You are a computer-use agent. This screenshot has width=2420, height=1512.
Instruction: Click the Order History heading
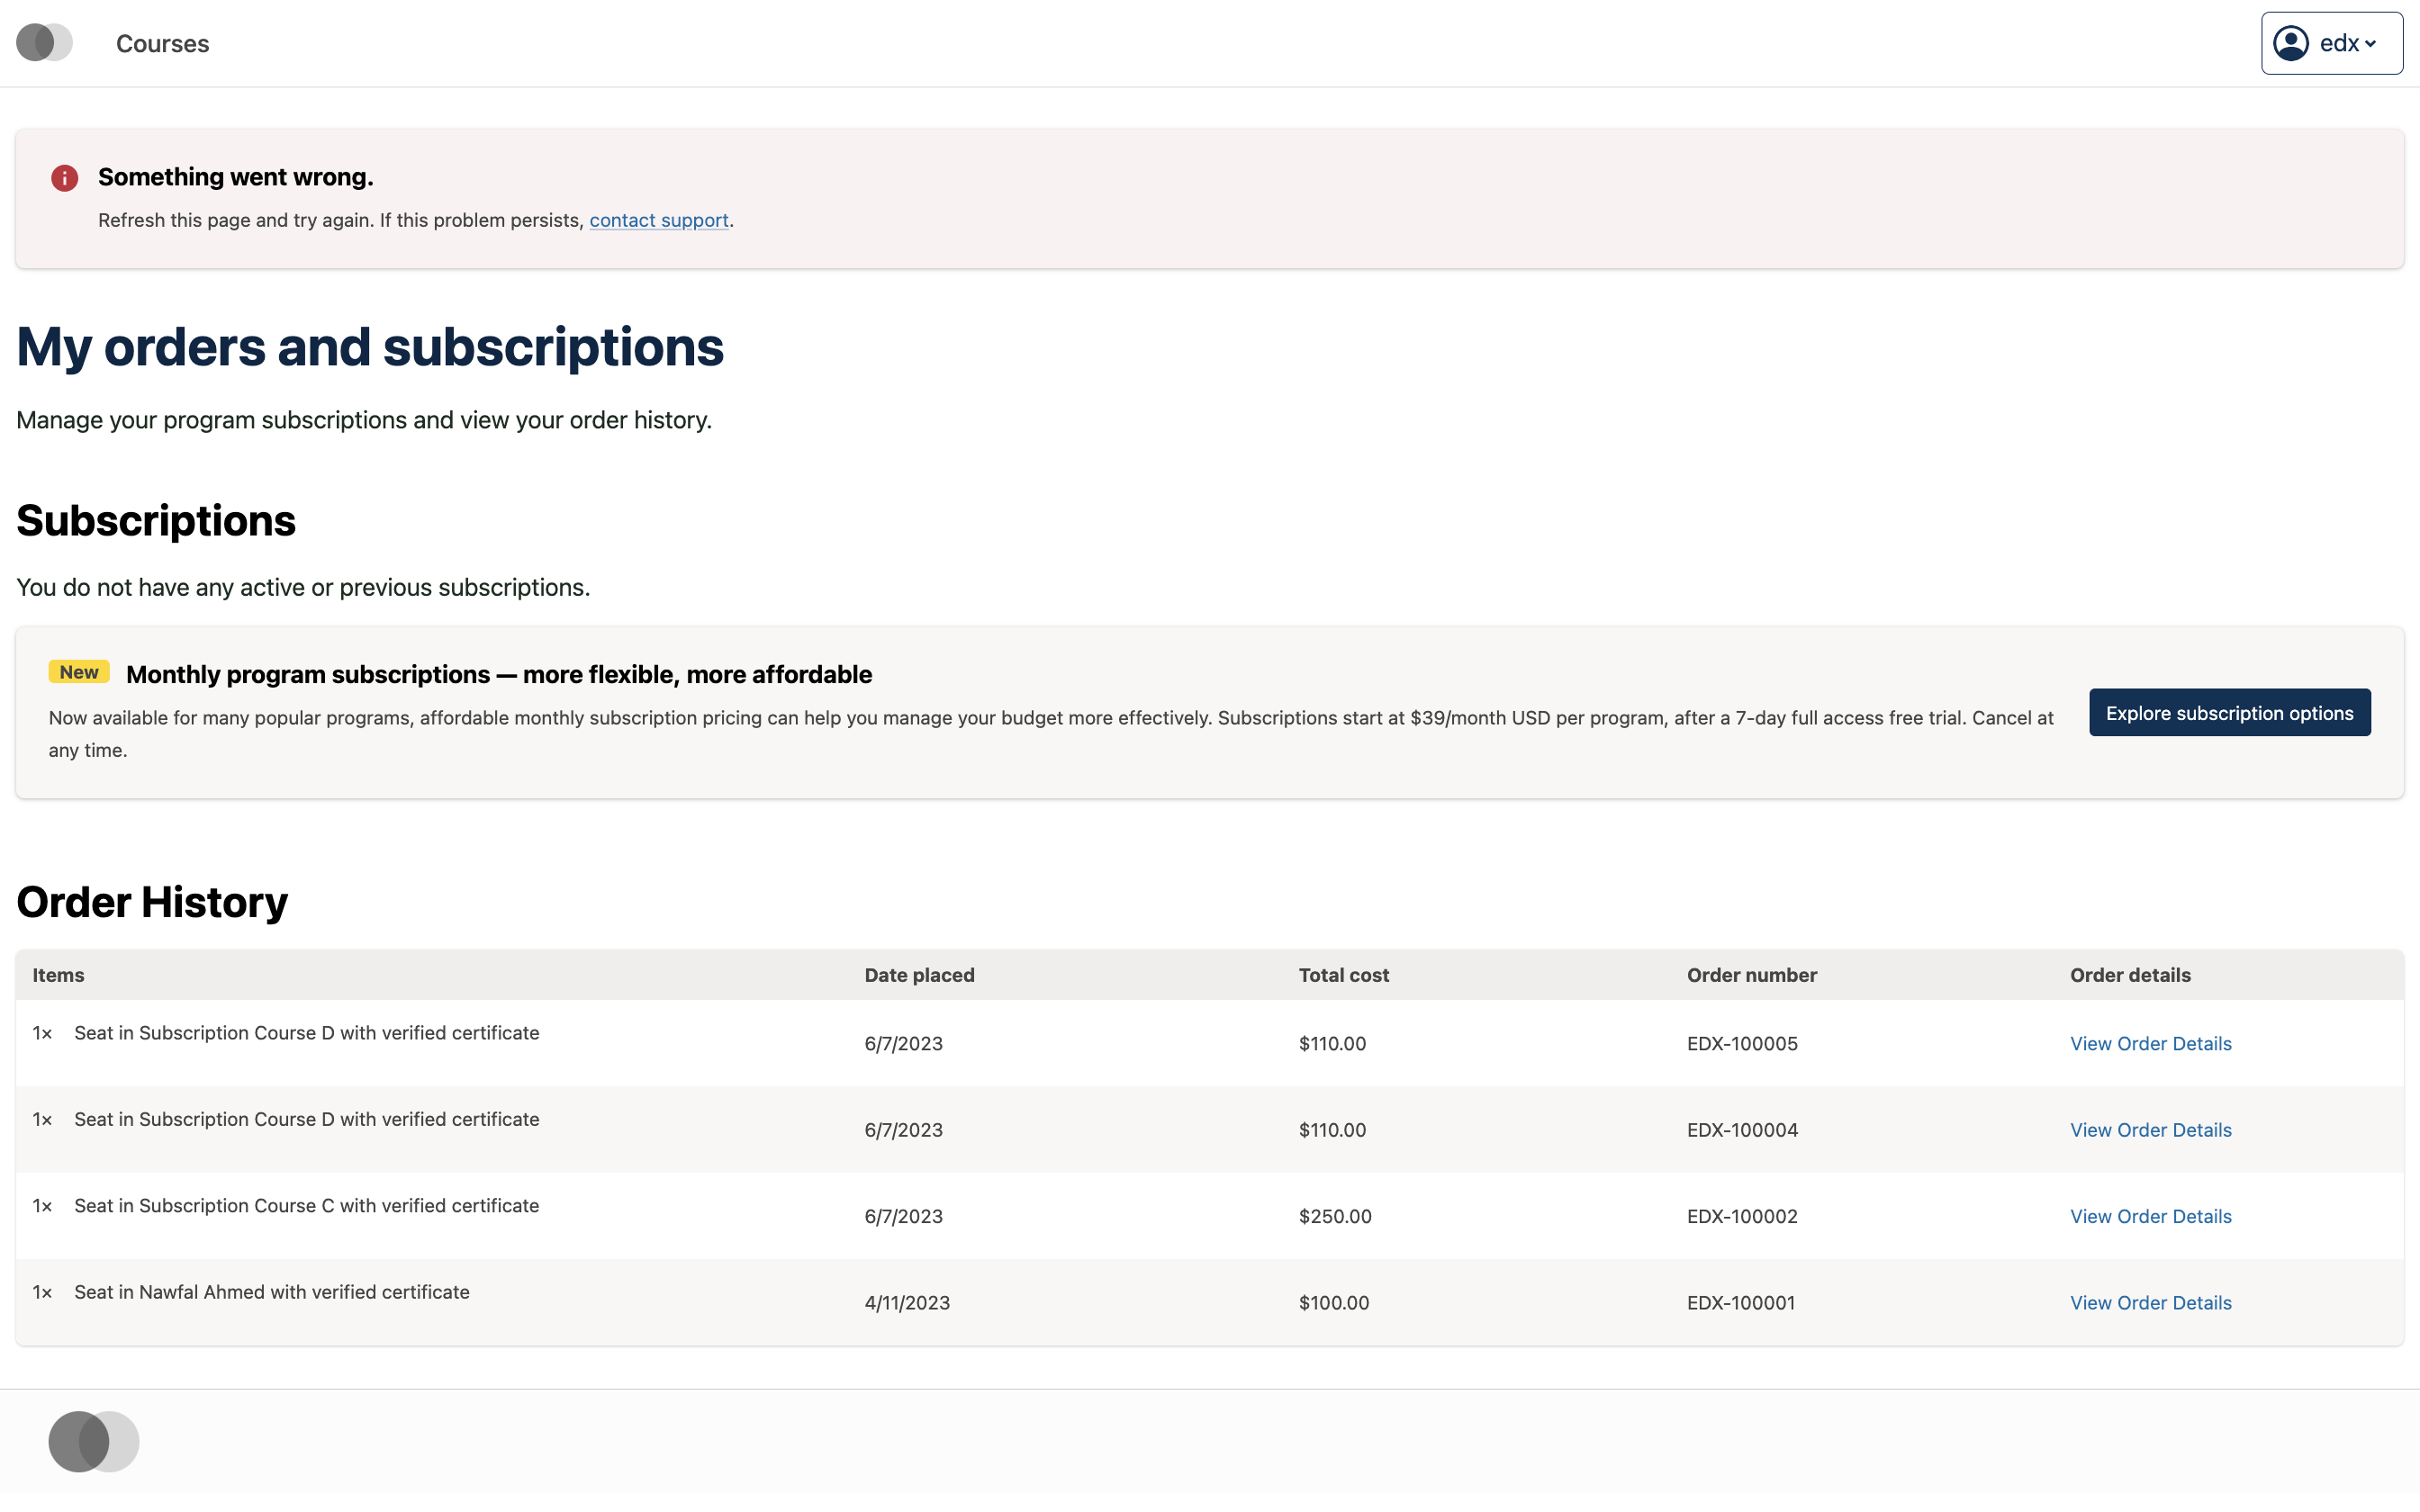tap(152, 902)
